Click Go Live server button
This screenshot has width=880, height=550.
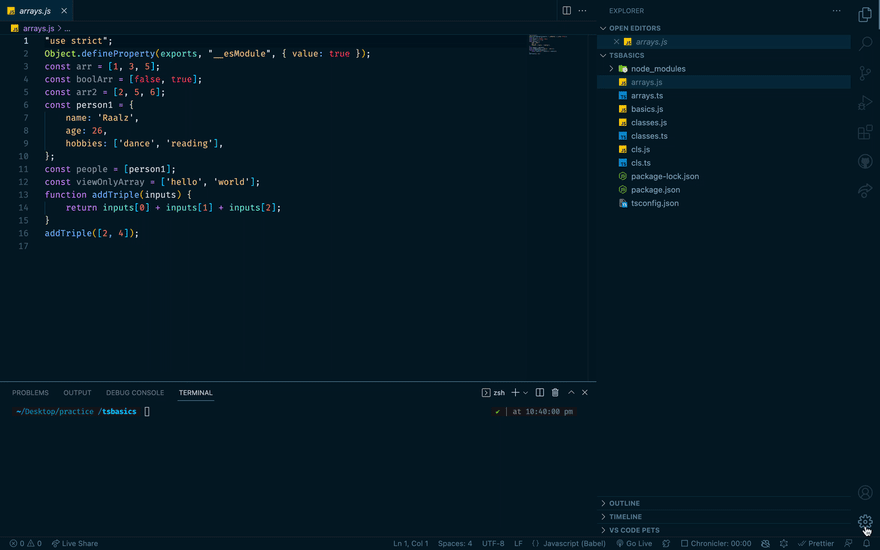click(x=634, y=543)
